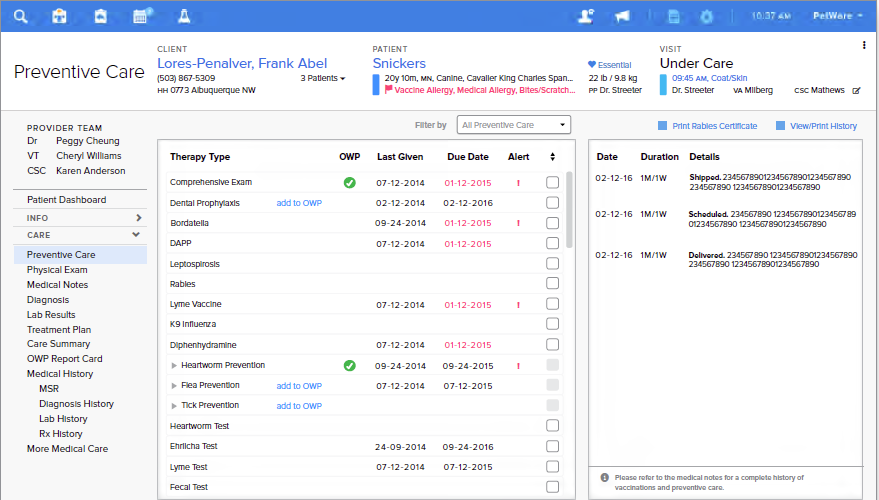Open the medical kit icon in top bar
This screenshot has height=500, width=879.
[x=59, y=16]
